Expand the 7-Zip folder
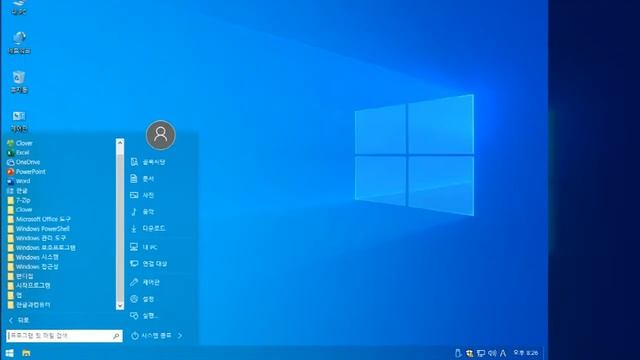The width and height of the screenshot is (640, 360). [19, 200]
